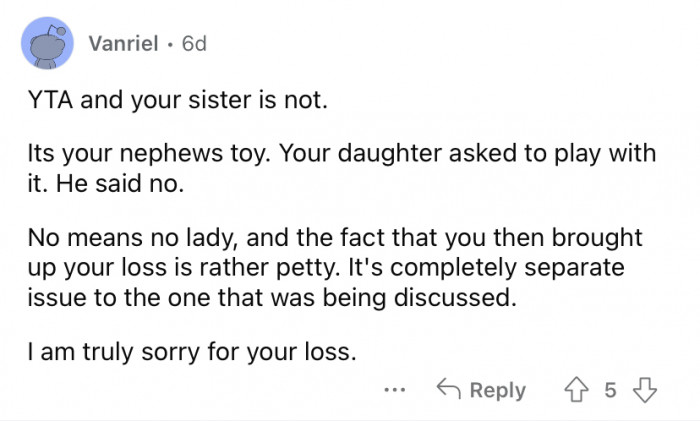Viewport: 700px width, 421px height.
Task: Click the vote count number 5
Action: click(x=610, y=390)
